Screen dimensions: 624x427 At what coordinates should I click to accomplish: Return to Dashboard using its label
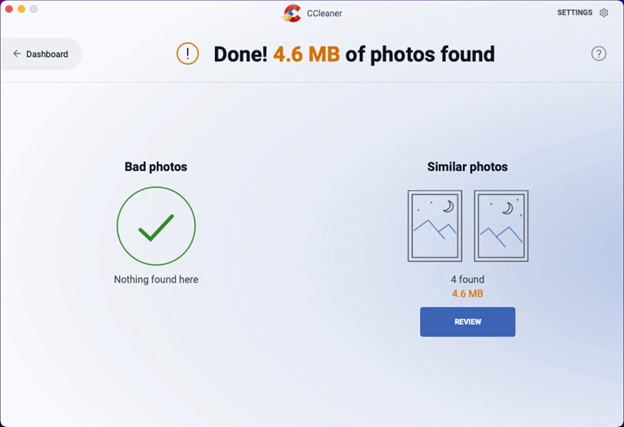coord(47,54)
